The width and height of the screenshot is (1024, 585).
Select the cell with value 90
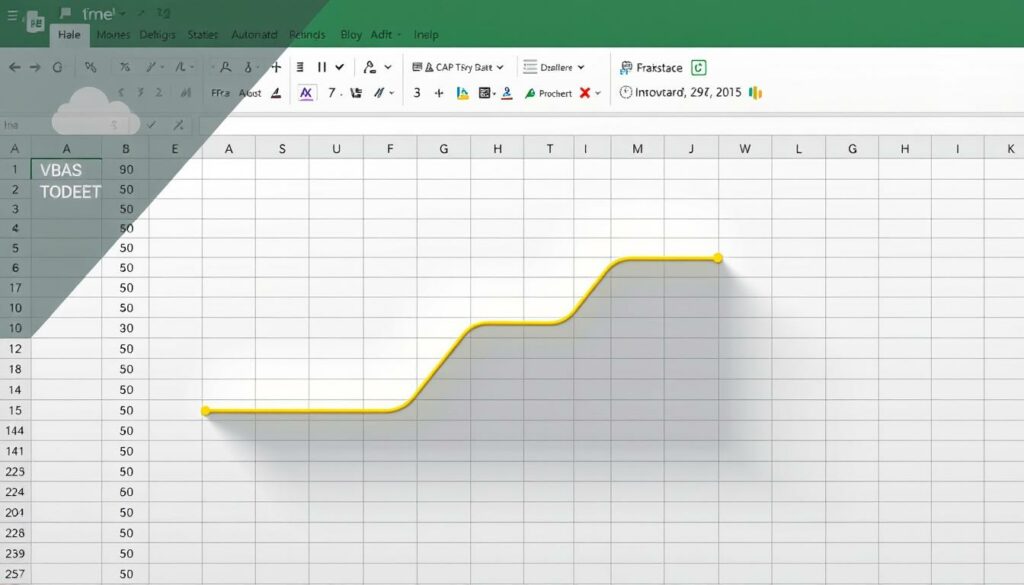126,169
